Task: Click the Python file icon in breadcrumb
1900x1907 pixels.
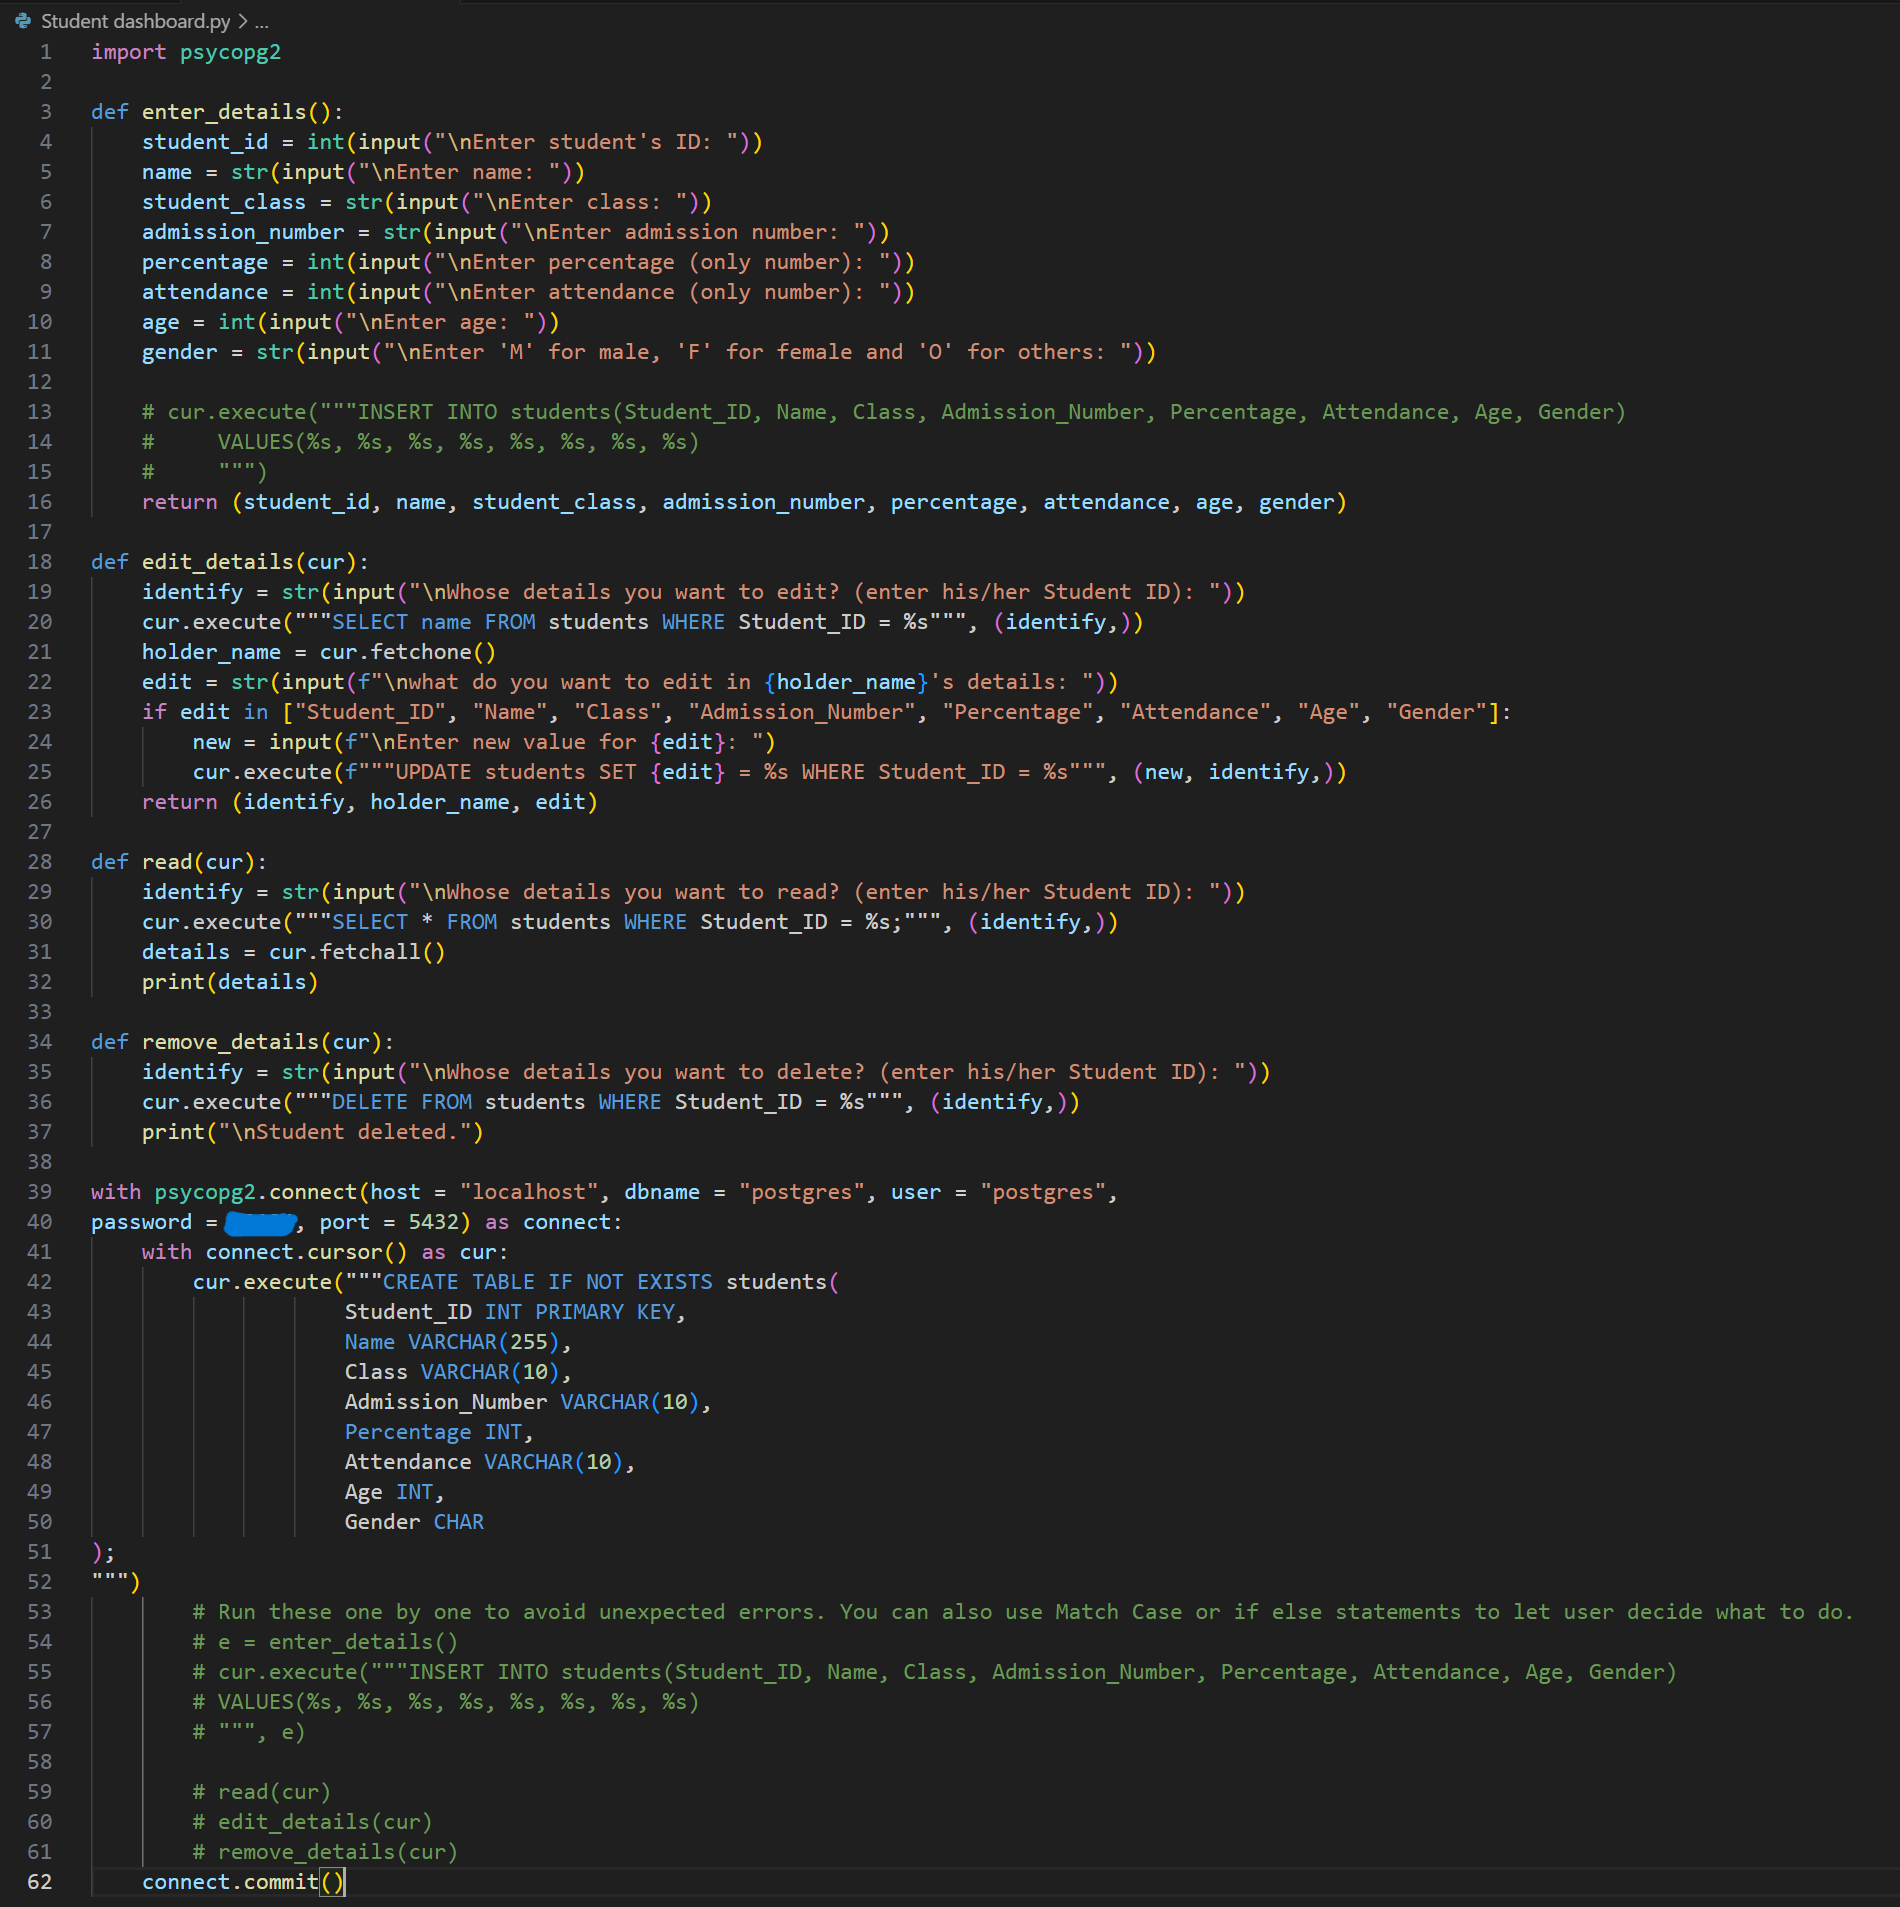Action: pos(23,21)
